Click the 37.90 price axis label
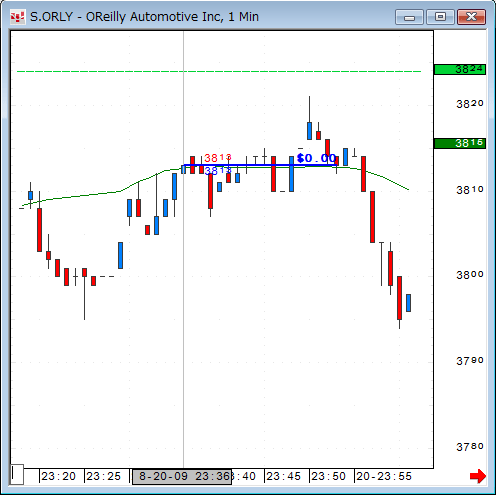 click(470, 361)
